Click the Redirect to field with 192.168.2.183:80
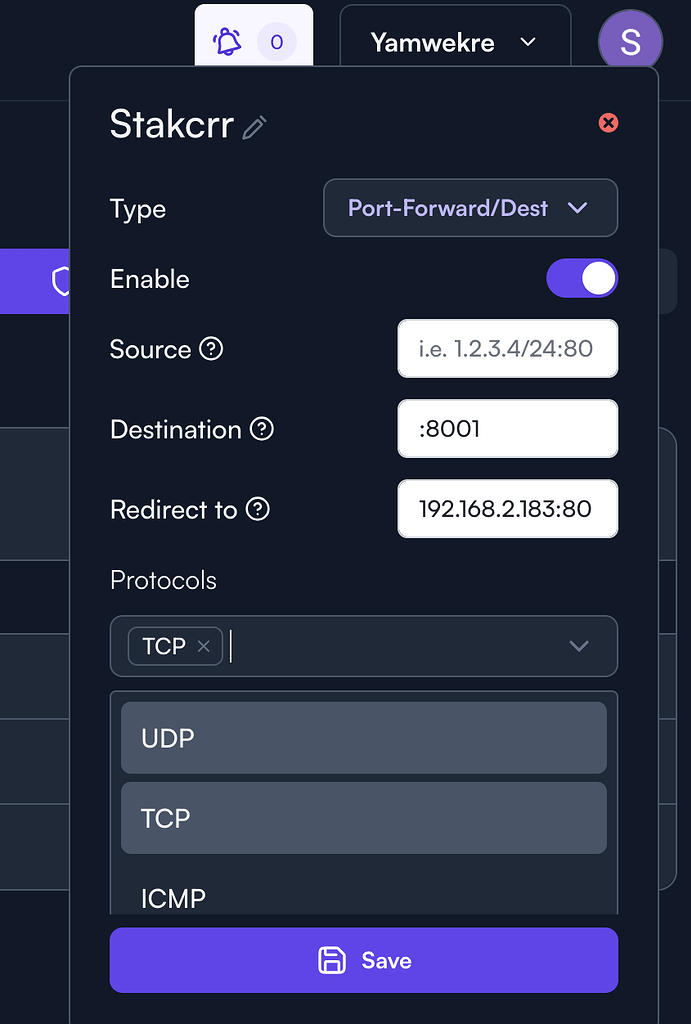This screenshot has height=1024, width=691. click(x=507, y=508)
